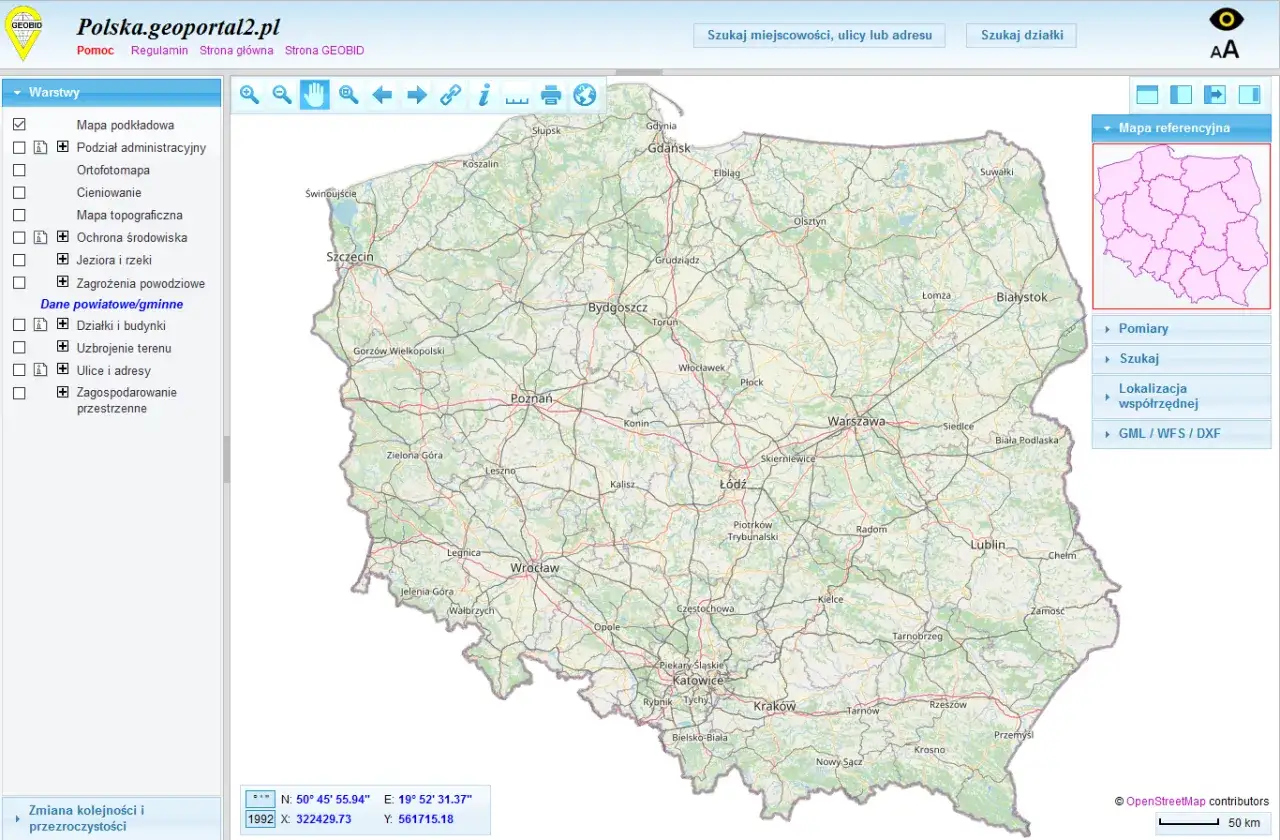Toggle the right panel layout icon
The height and width of the screenshot is (840, 1280).
tap(1249, 95)
